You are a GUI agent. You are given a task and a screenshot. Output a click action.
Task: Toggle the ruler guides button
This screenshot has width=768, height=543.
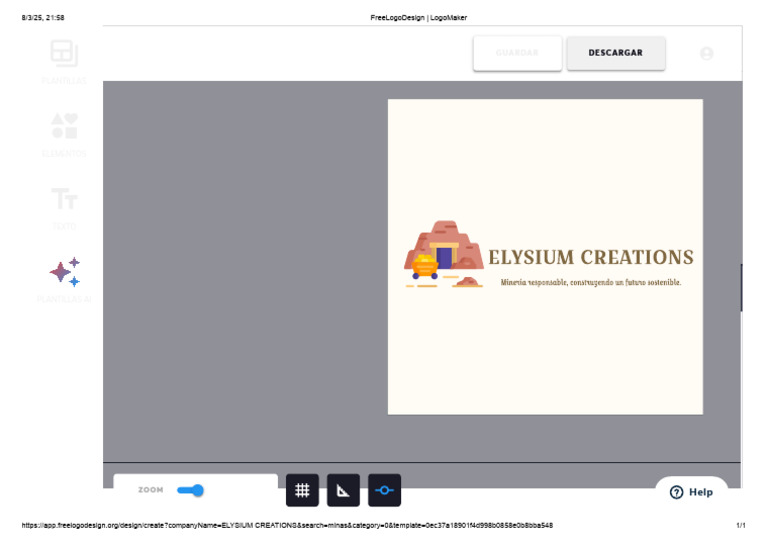pyautogui.click(x=343, y=491)
